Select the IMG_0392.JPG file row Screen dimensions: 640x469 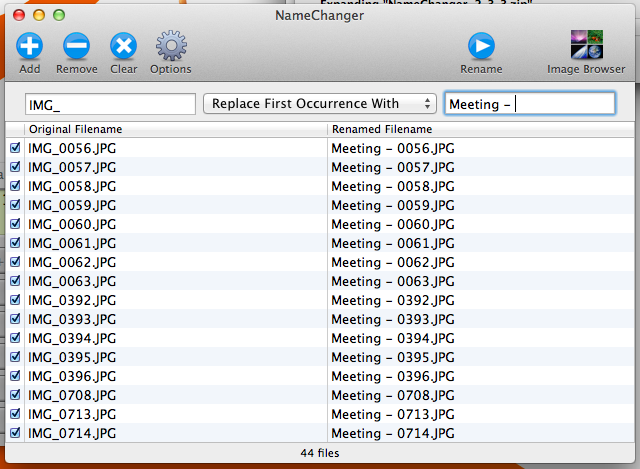click(x=72, y=300)
